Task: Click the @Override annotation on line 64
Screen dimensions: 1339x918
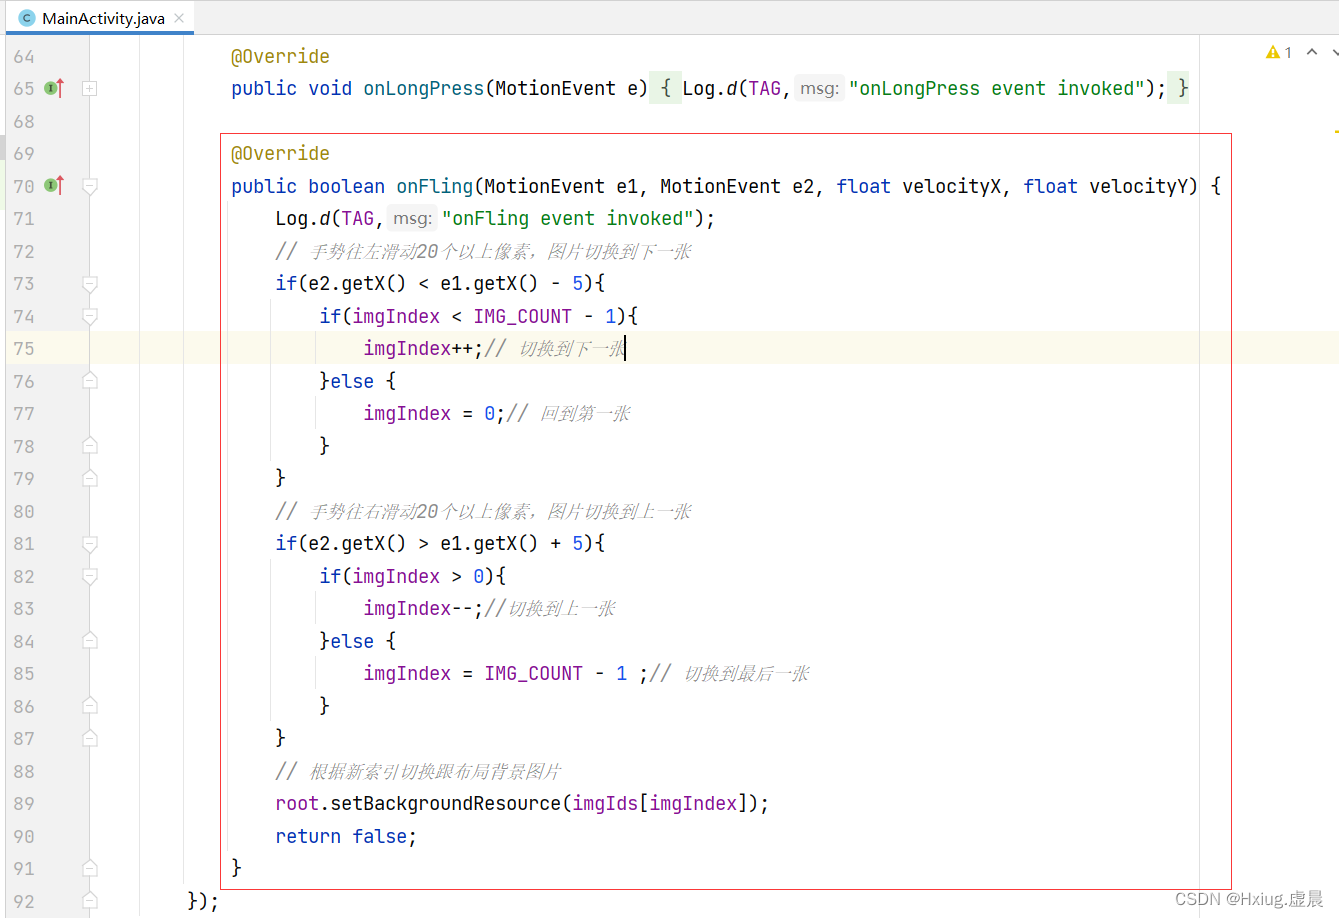Action: click(x=280, y=56)
